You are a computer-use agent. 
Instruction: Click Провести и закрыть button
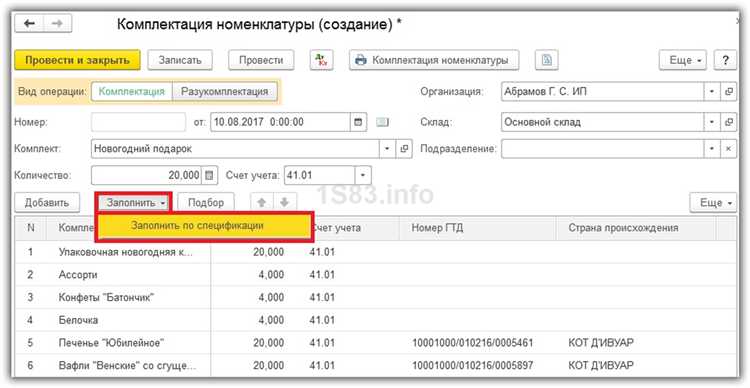(77, 60)
